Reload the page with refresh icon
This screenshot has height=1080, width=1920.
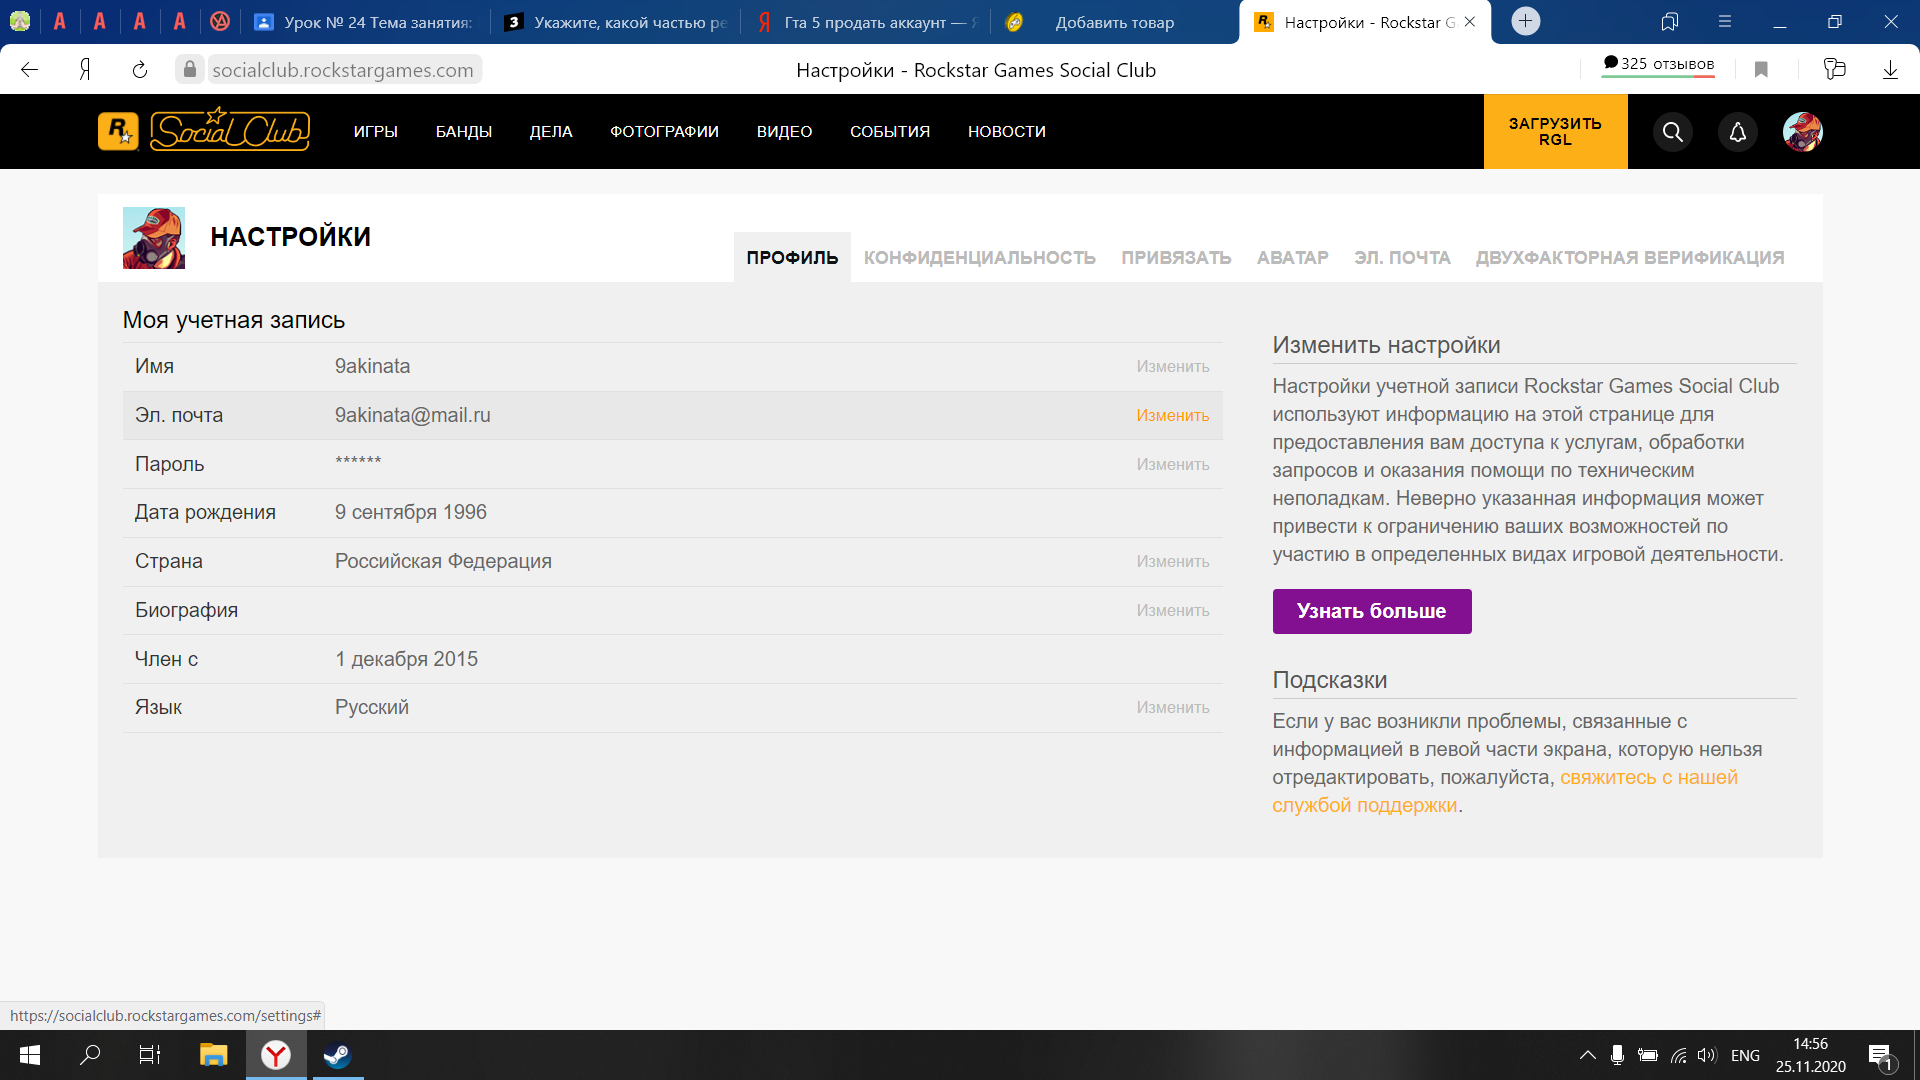(x=140, y=69)
